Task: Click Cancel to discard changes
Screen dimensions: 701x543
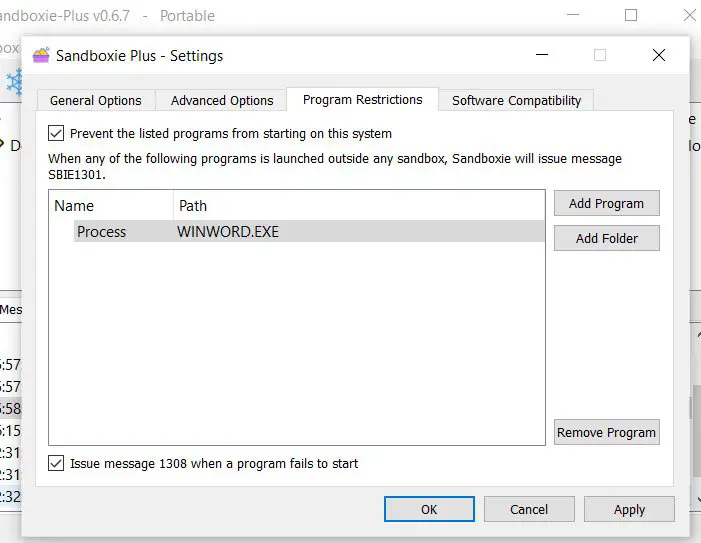Action: coord(529,509)
